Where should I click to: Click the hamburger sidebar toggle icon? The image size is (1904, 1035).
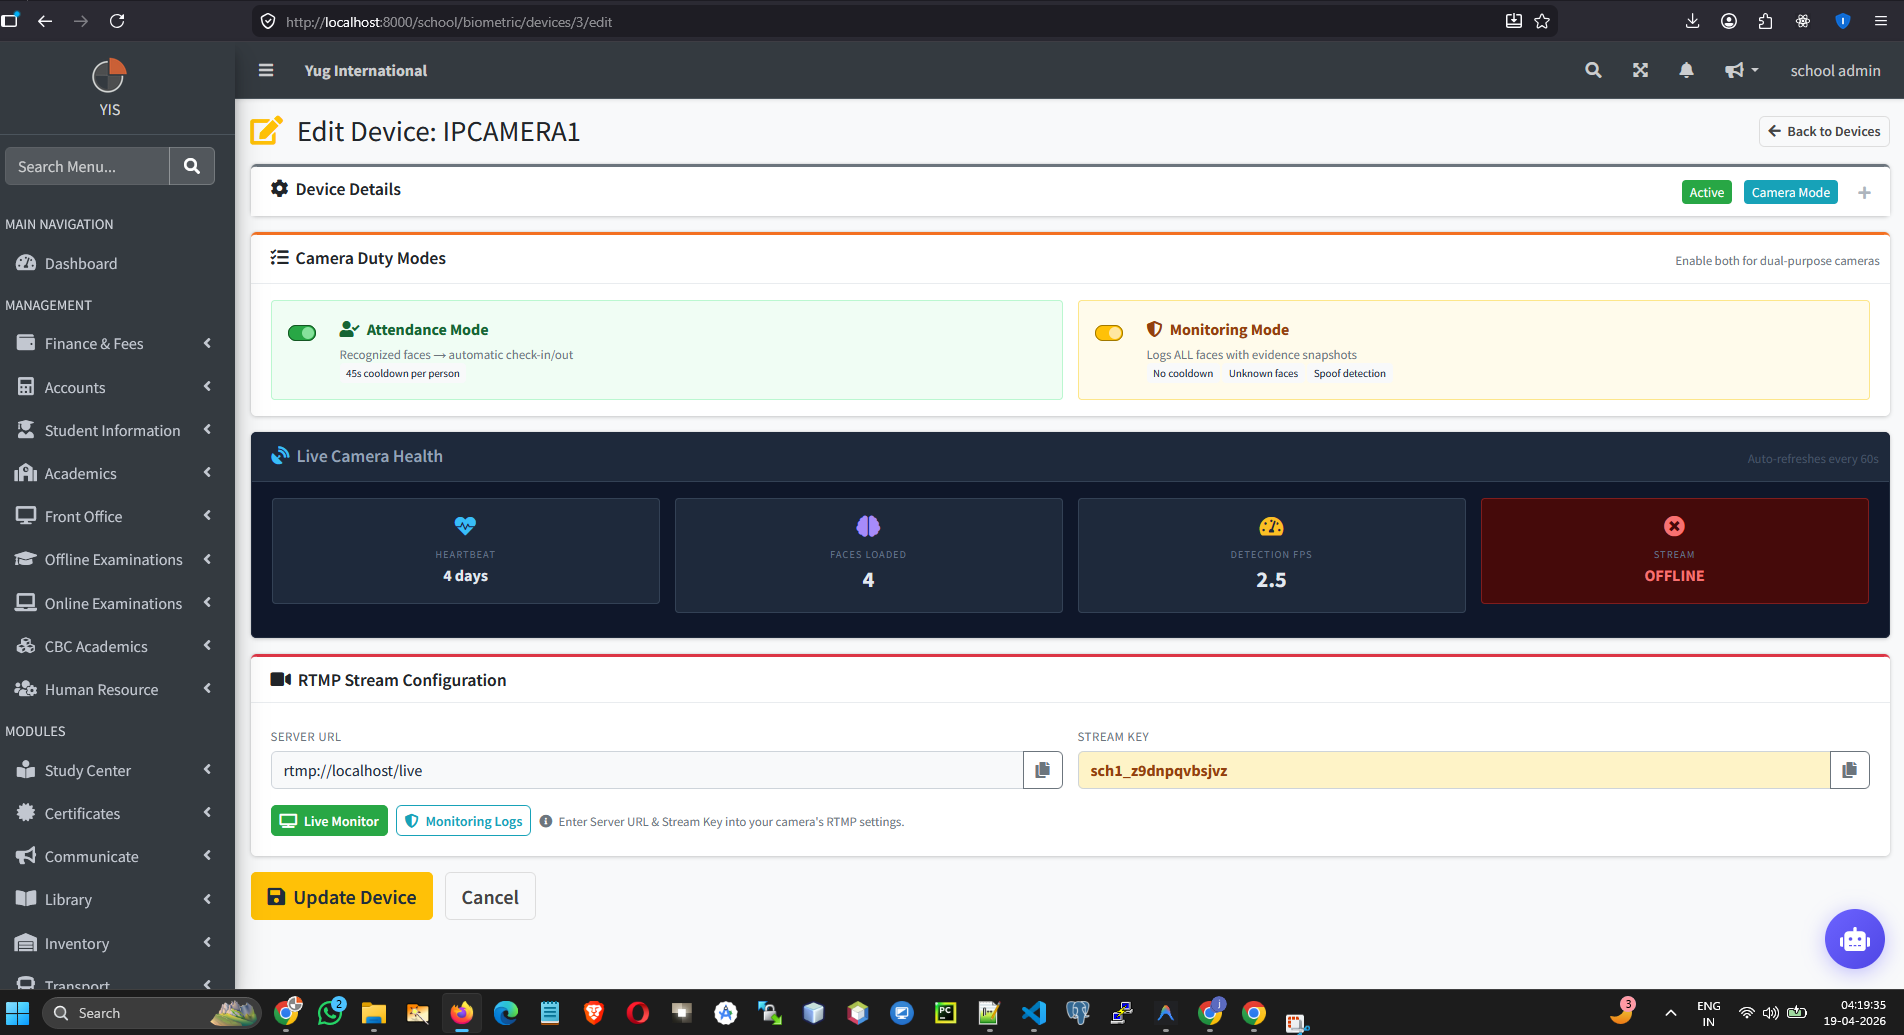click(x=266, y=70)
